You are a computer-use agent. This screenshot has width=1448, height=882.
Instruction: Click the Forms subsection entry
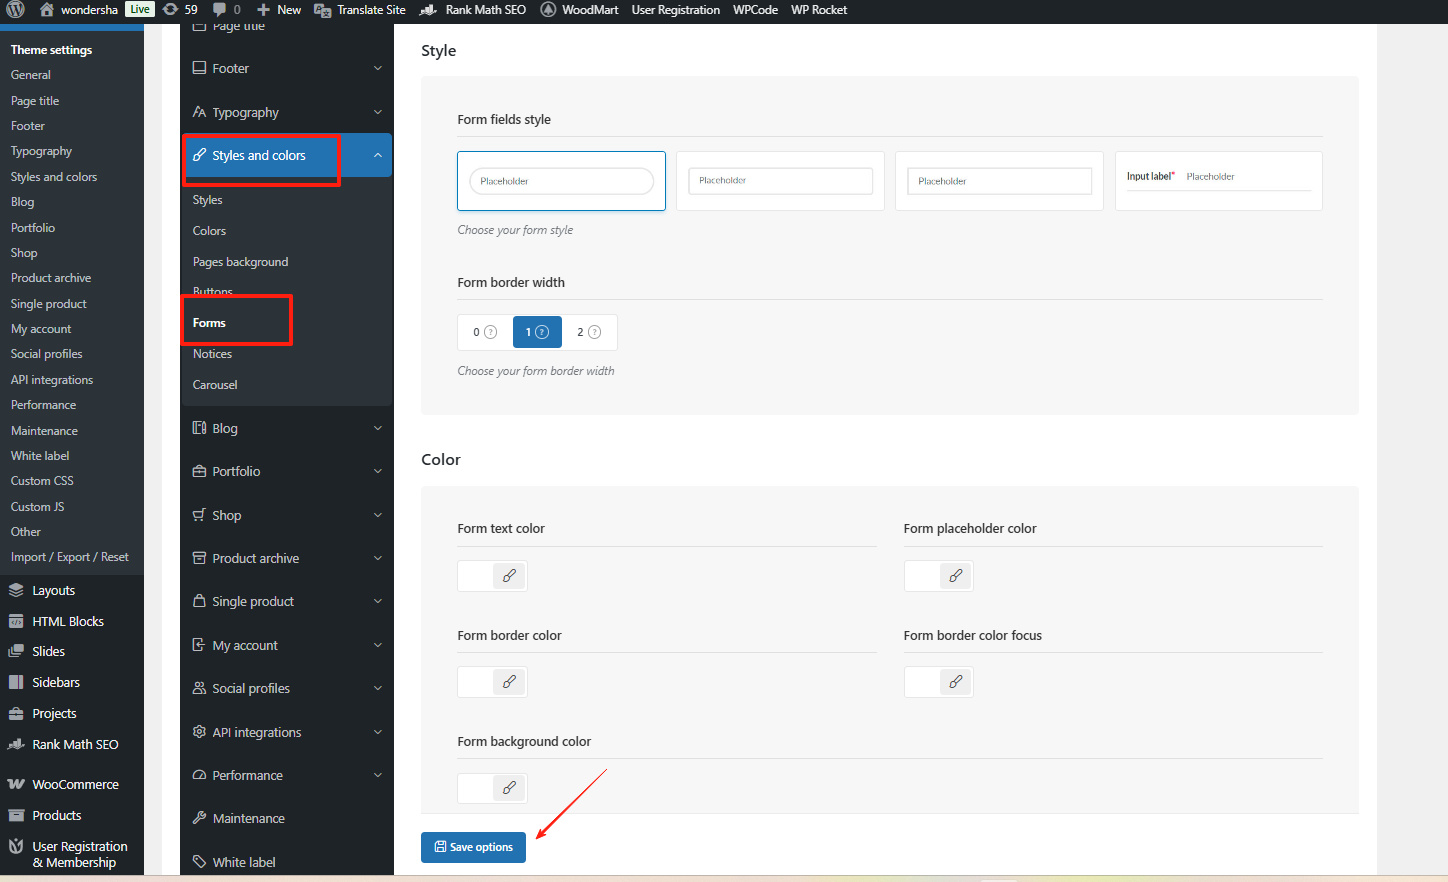tap(209, 322)
